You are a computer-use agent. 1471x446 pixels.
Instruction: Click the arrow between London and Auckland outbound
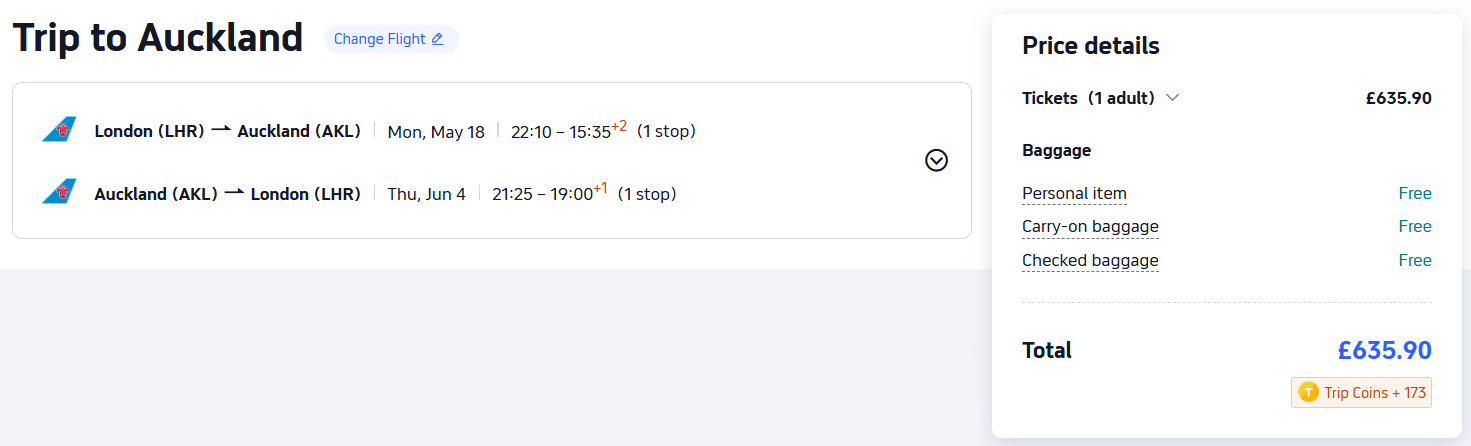point(221,130)
